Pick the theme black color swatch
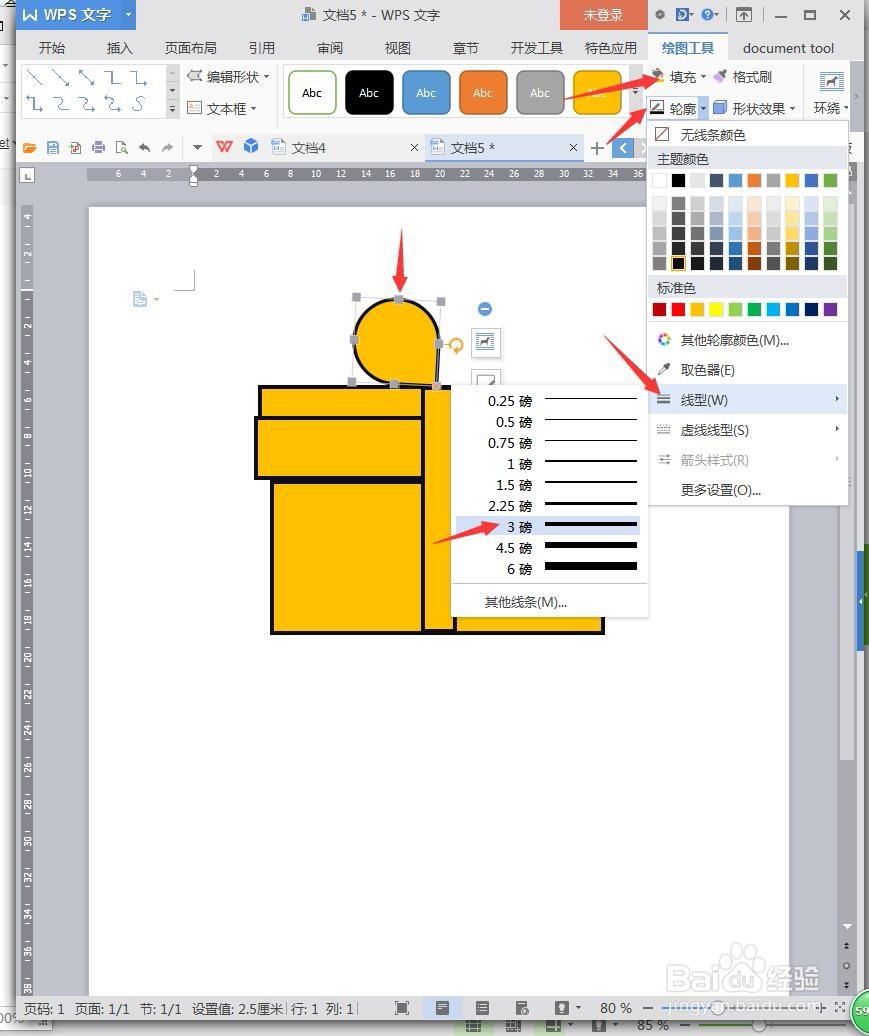 coord(678,180)
